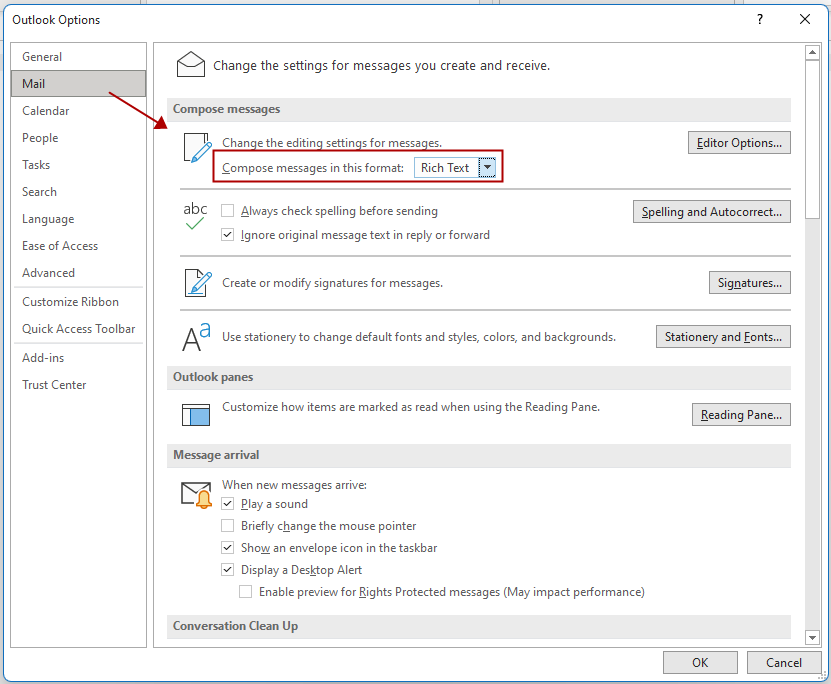Click the envelope with bell arrival icon

tap(197, 495)
